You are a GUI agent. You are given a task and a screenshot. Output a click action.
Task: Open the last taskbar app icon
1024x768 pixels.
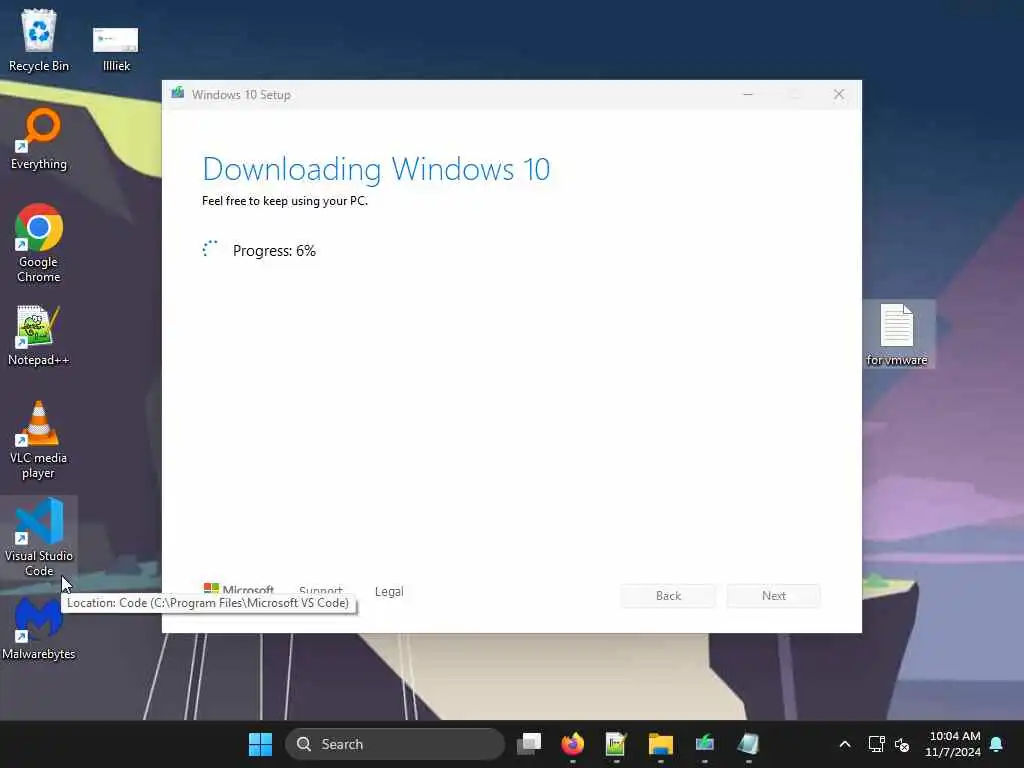pos(748,744)
